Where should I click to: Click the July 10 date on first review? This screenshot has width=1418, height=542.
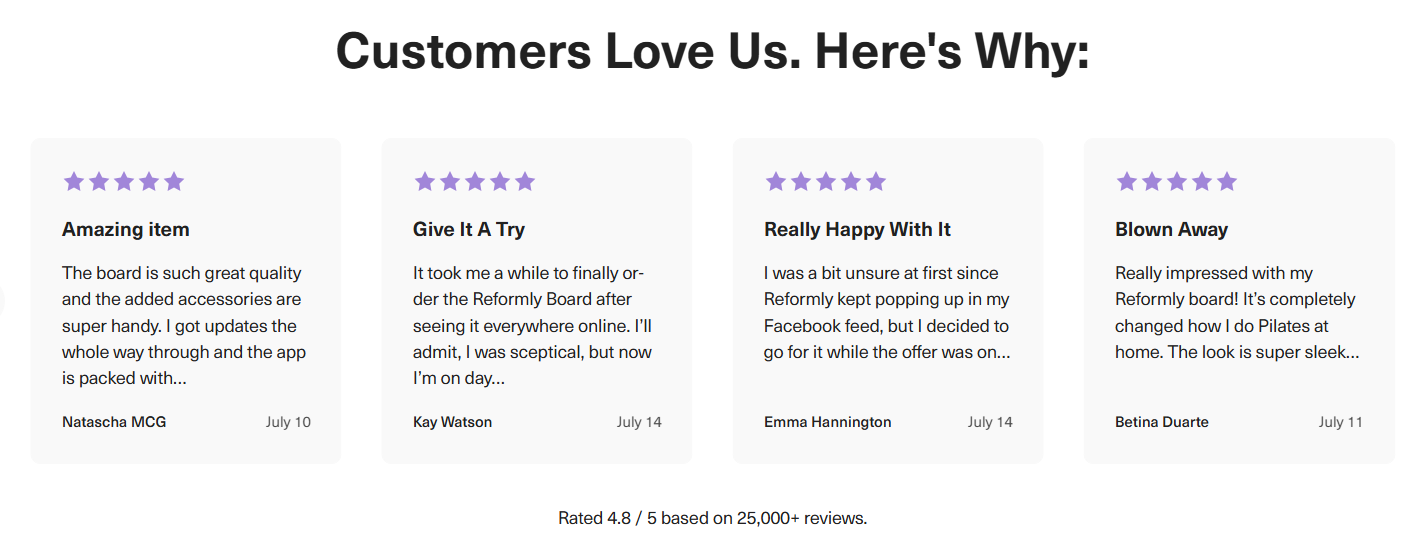pyautogui.click(x=288, y=422)
